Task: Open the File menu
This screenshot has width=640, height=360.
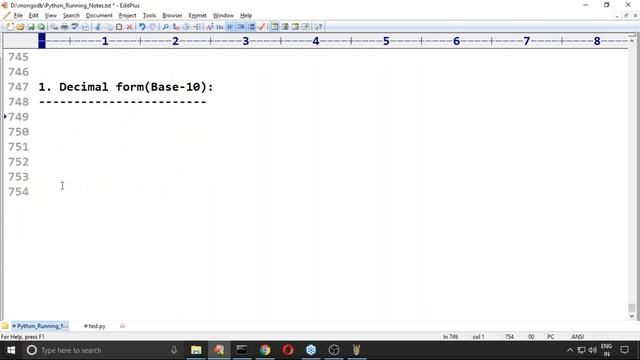Action: [x=18, y=16]
